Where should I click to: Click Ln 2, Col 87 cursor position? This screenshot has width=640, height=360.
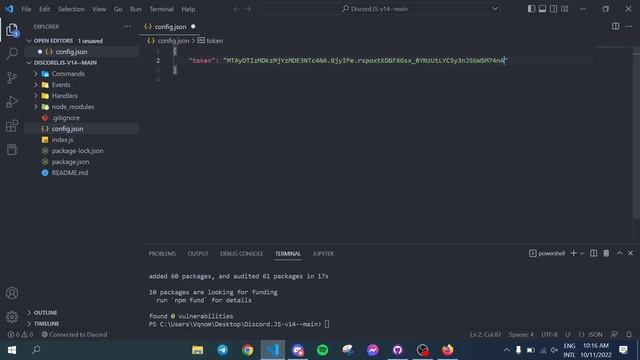(485, 334)
